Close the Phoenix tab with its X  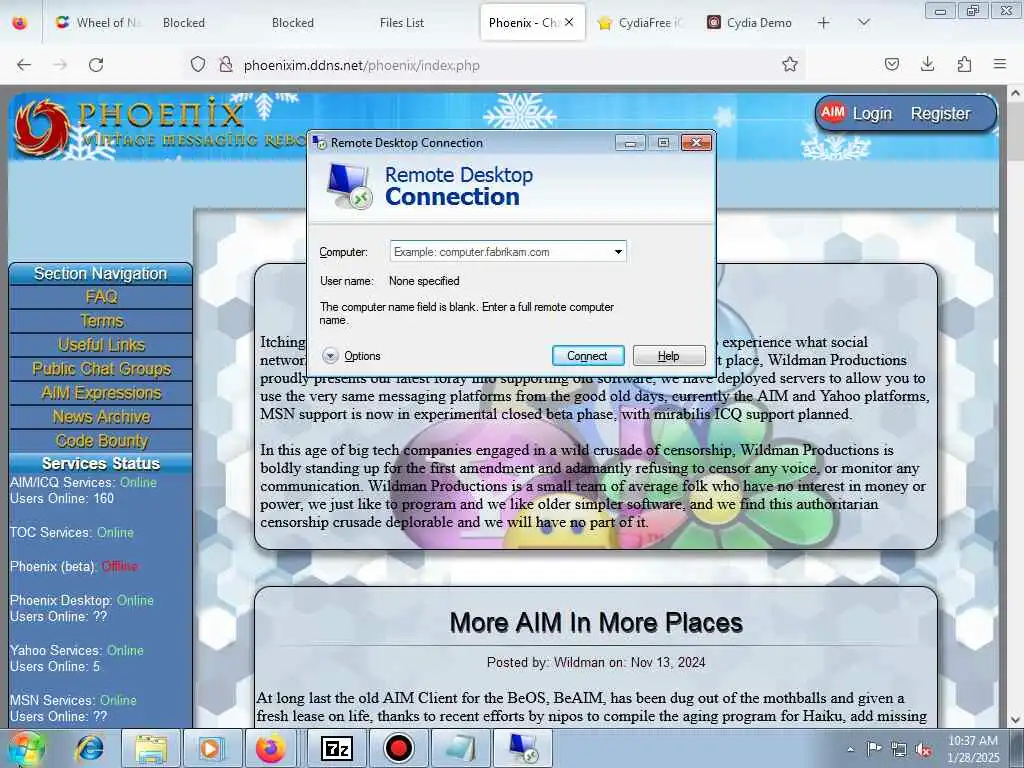[x=569, y=22]
